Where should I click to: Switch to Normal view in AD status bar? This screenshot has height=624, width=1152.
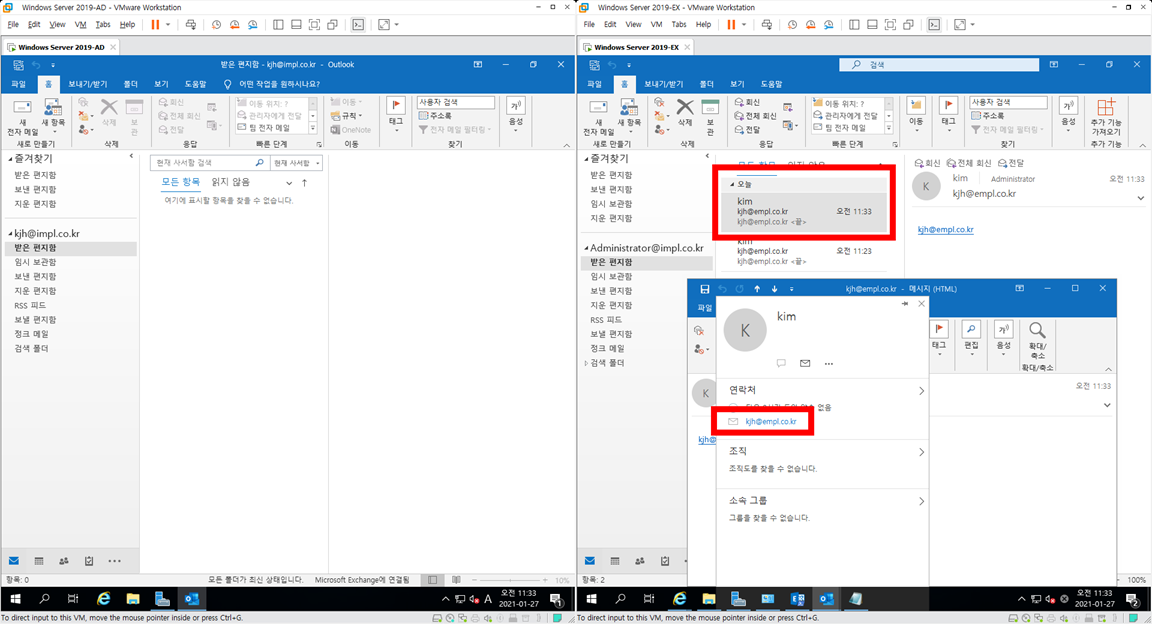coord(433,580)
